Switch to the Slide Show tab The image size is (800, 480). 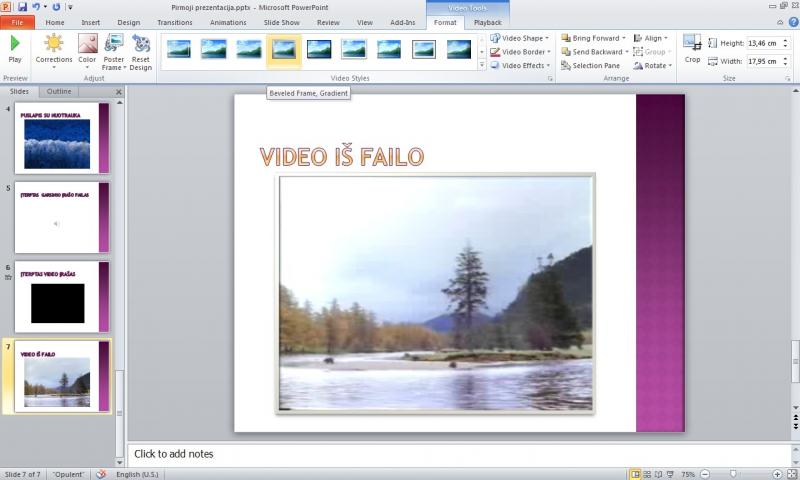[282, 22]
